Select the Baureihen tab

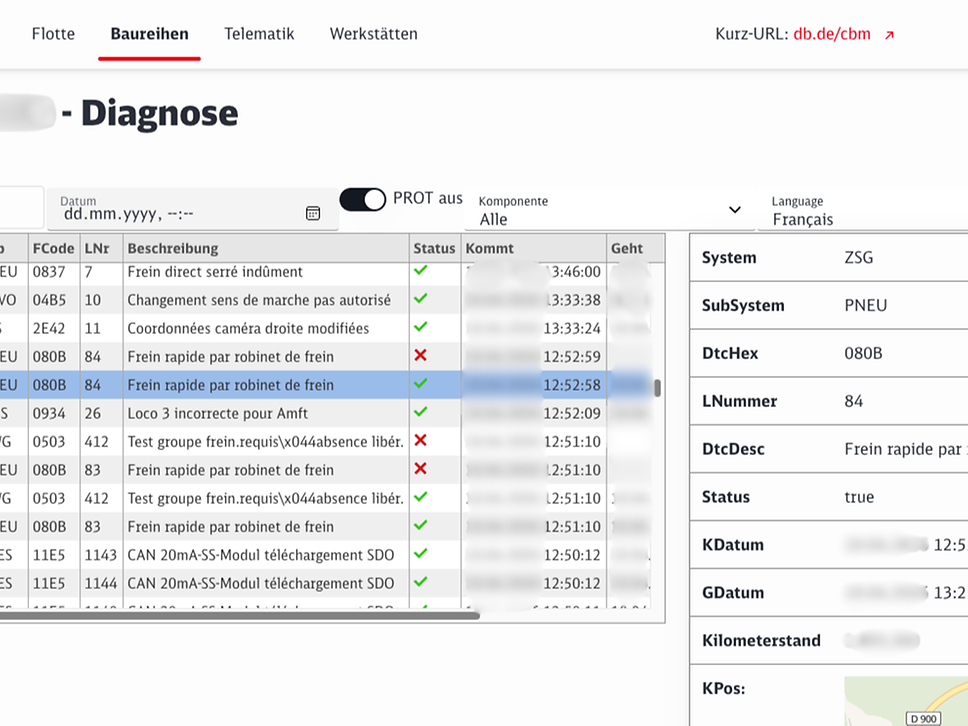pyautogui.click(x=149, y=34)
